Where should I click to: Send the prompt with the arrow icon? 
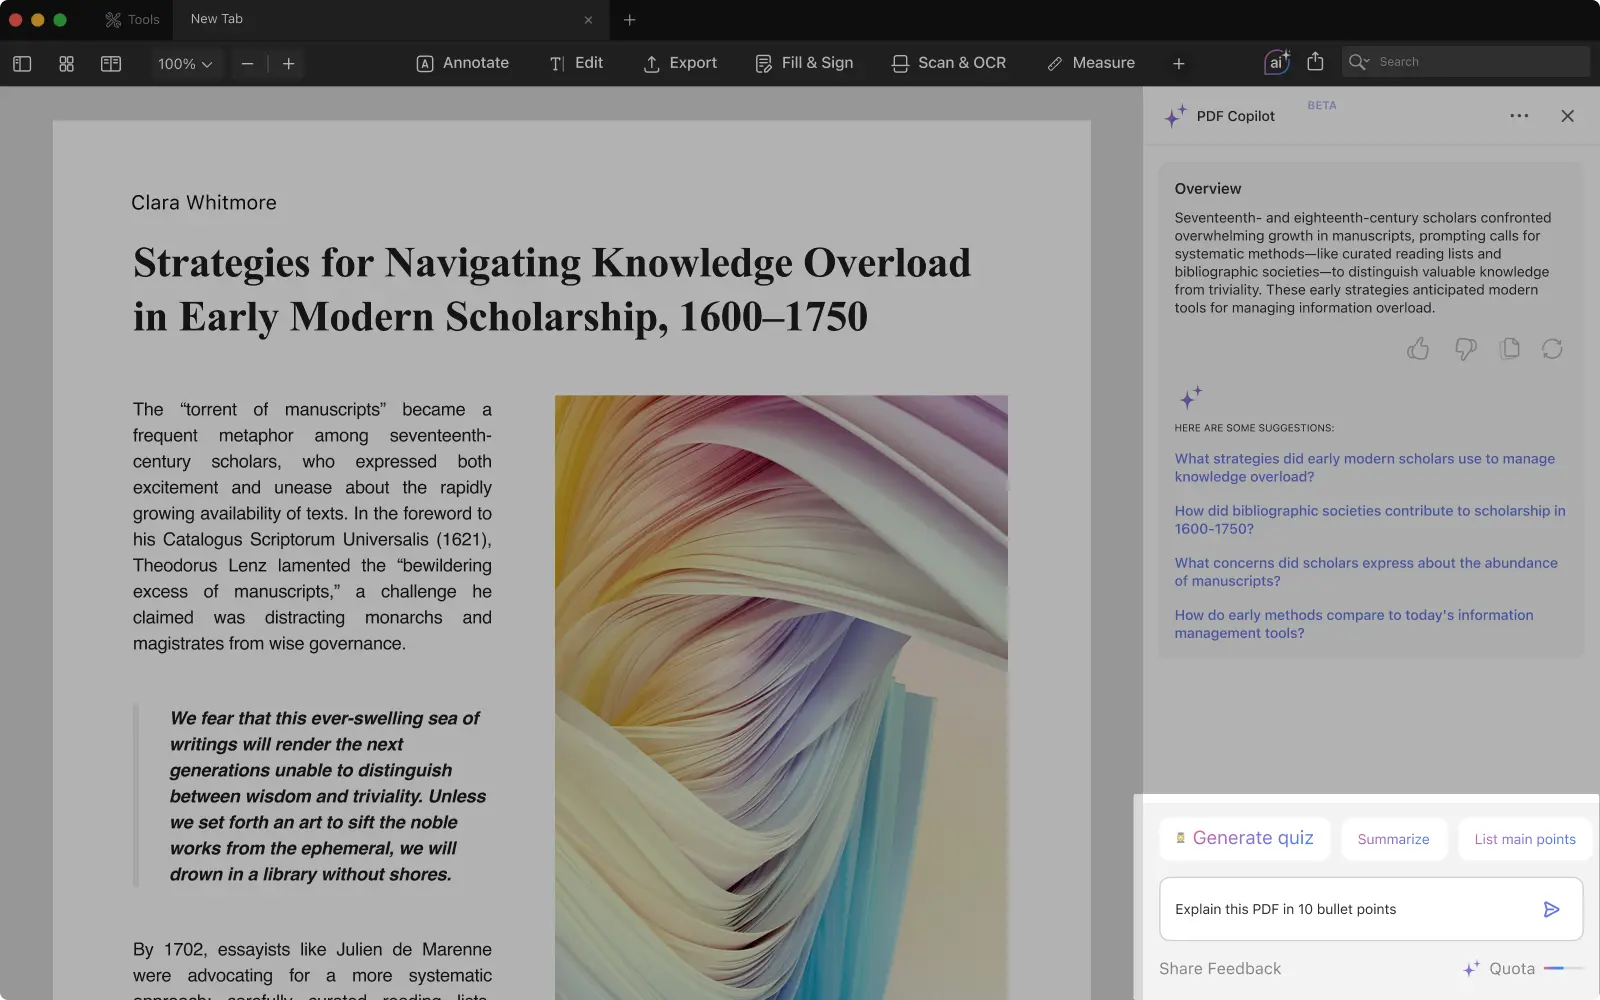[1551, 909]
